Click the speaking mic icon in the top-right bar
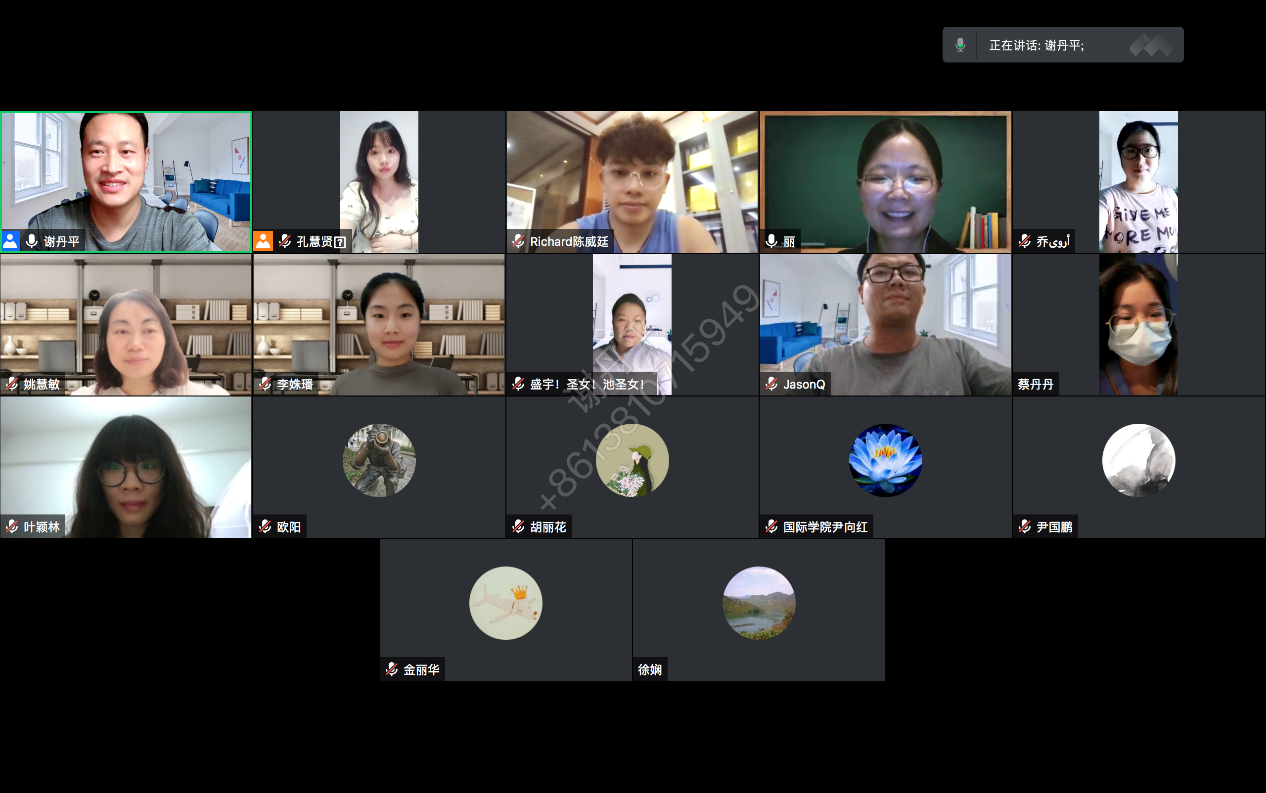The image size is (1266, 793). pyautogui.click(x=960, y=45)
